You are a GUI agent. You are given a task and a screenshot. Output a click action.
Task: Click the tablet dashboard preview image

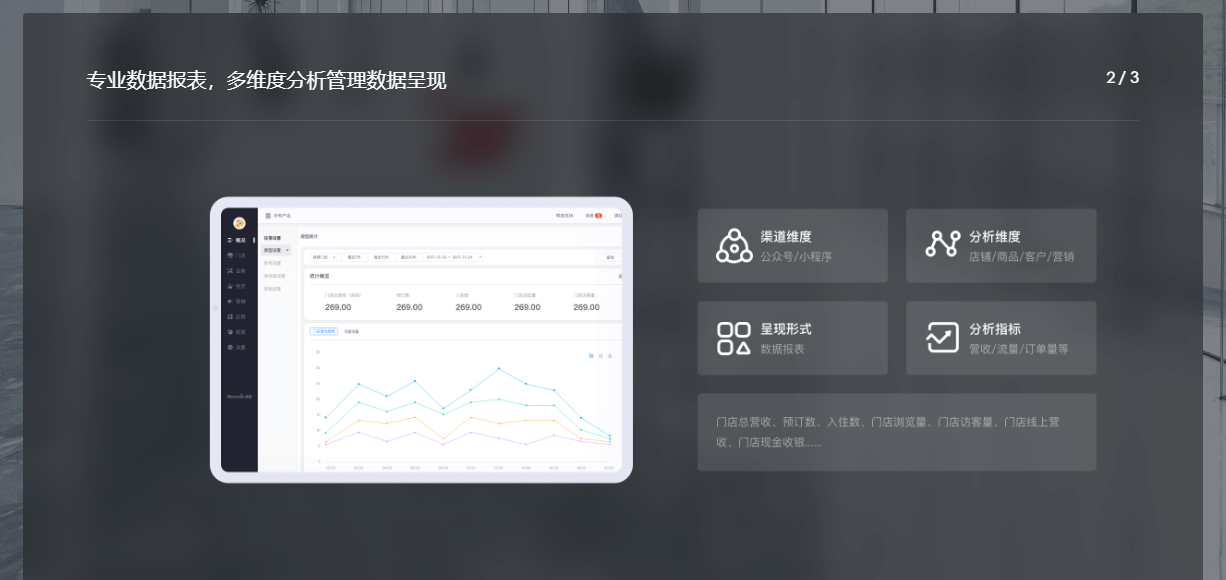(x=421, y=340)
